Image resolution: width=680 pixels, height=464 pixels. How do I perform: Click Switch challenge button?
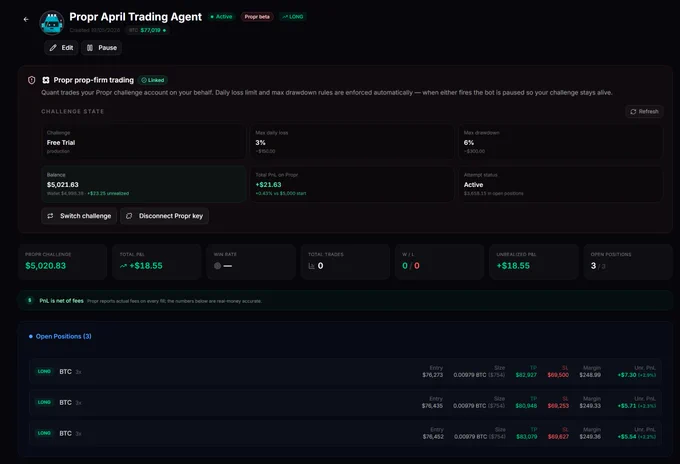(x=79, y=216)
